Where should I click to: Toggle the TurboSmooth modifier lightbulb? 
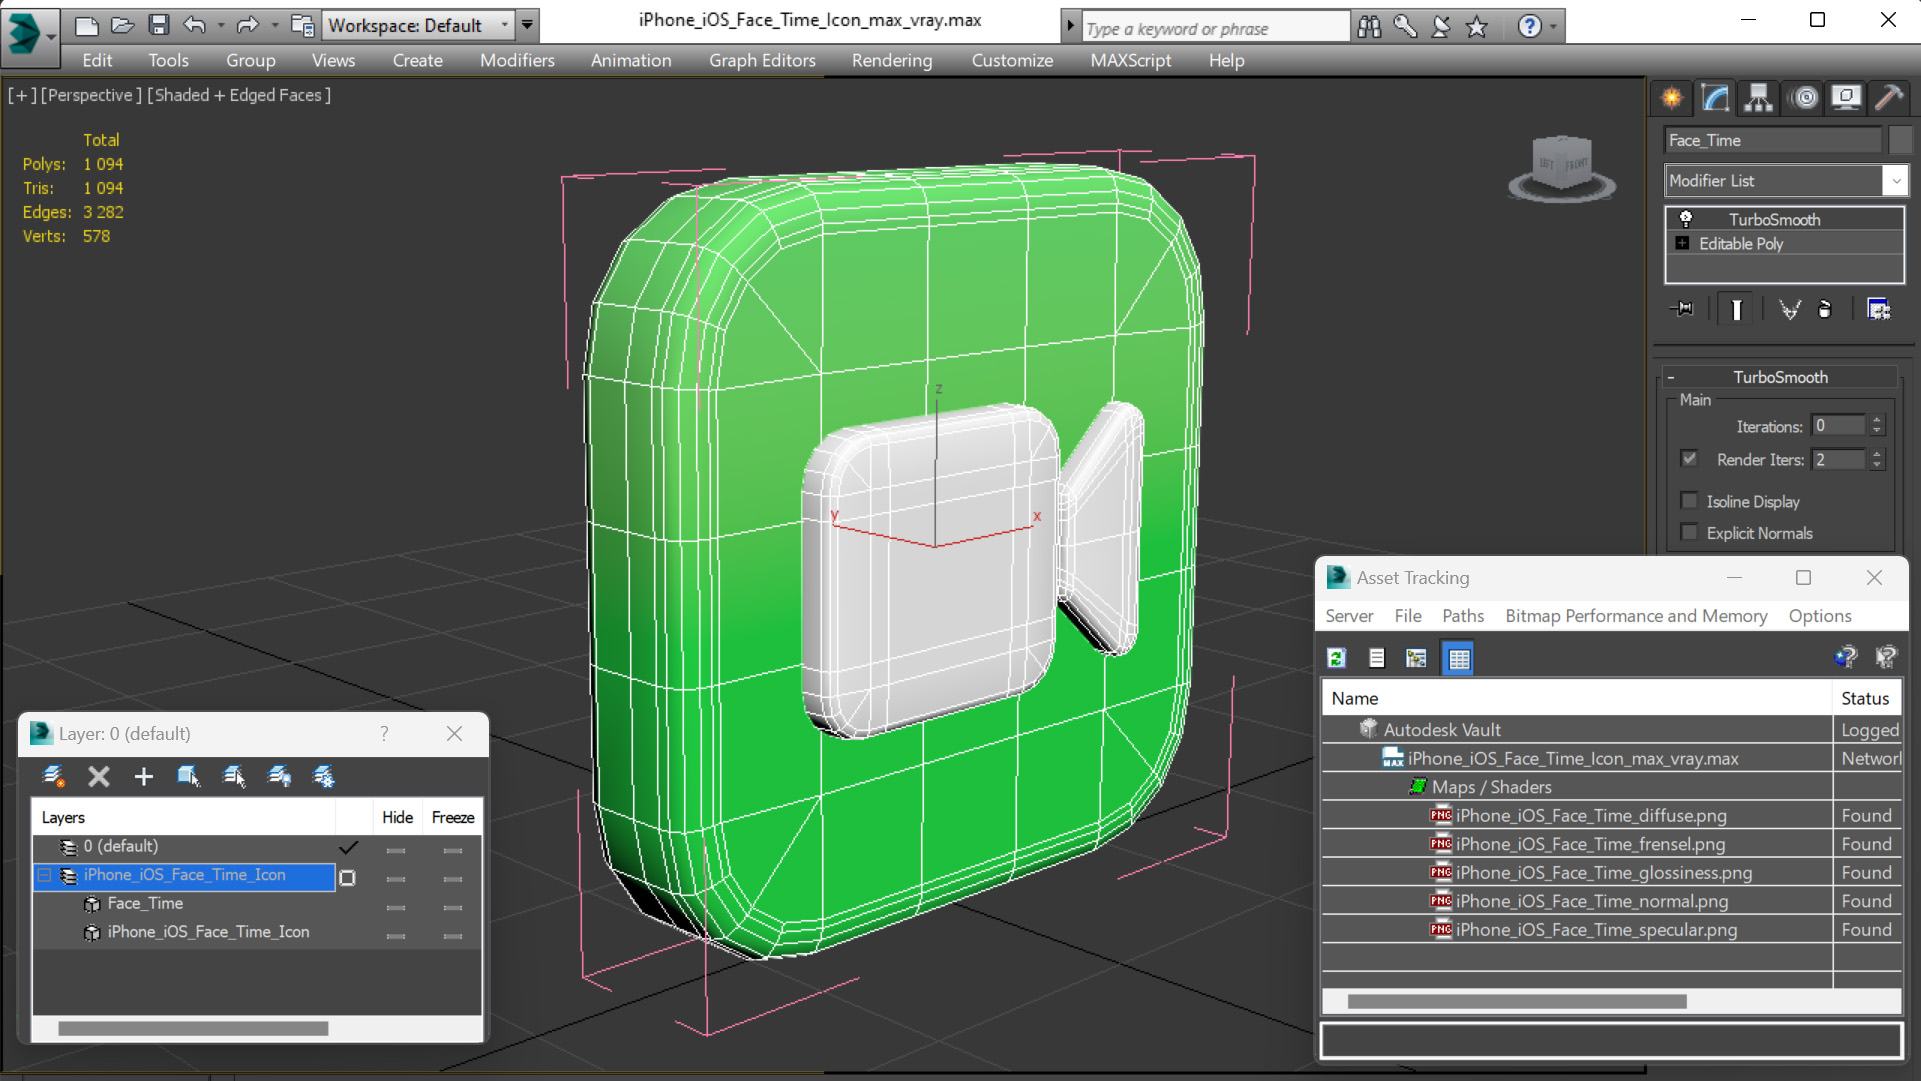[1686, 219]
